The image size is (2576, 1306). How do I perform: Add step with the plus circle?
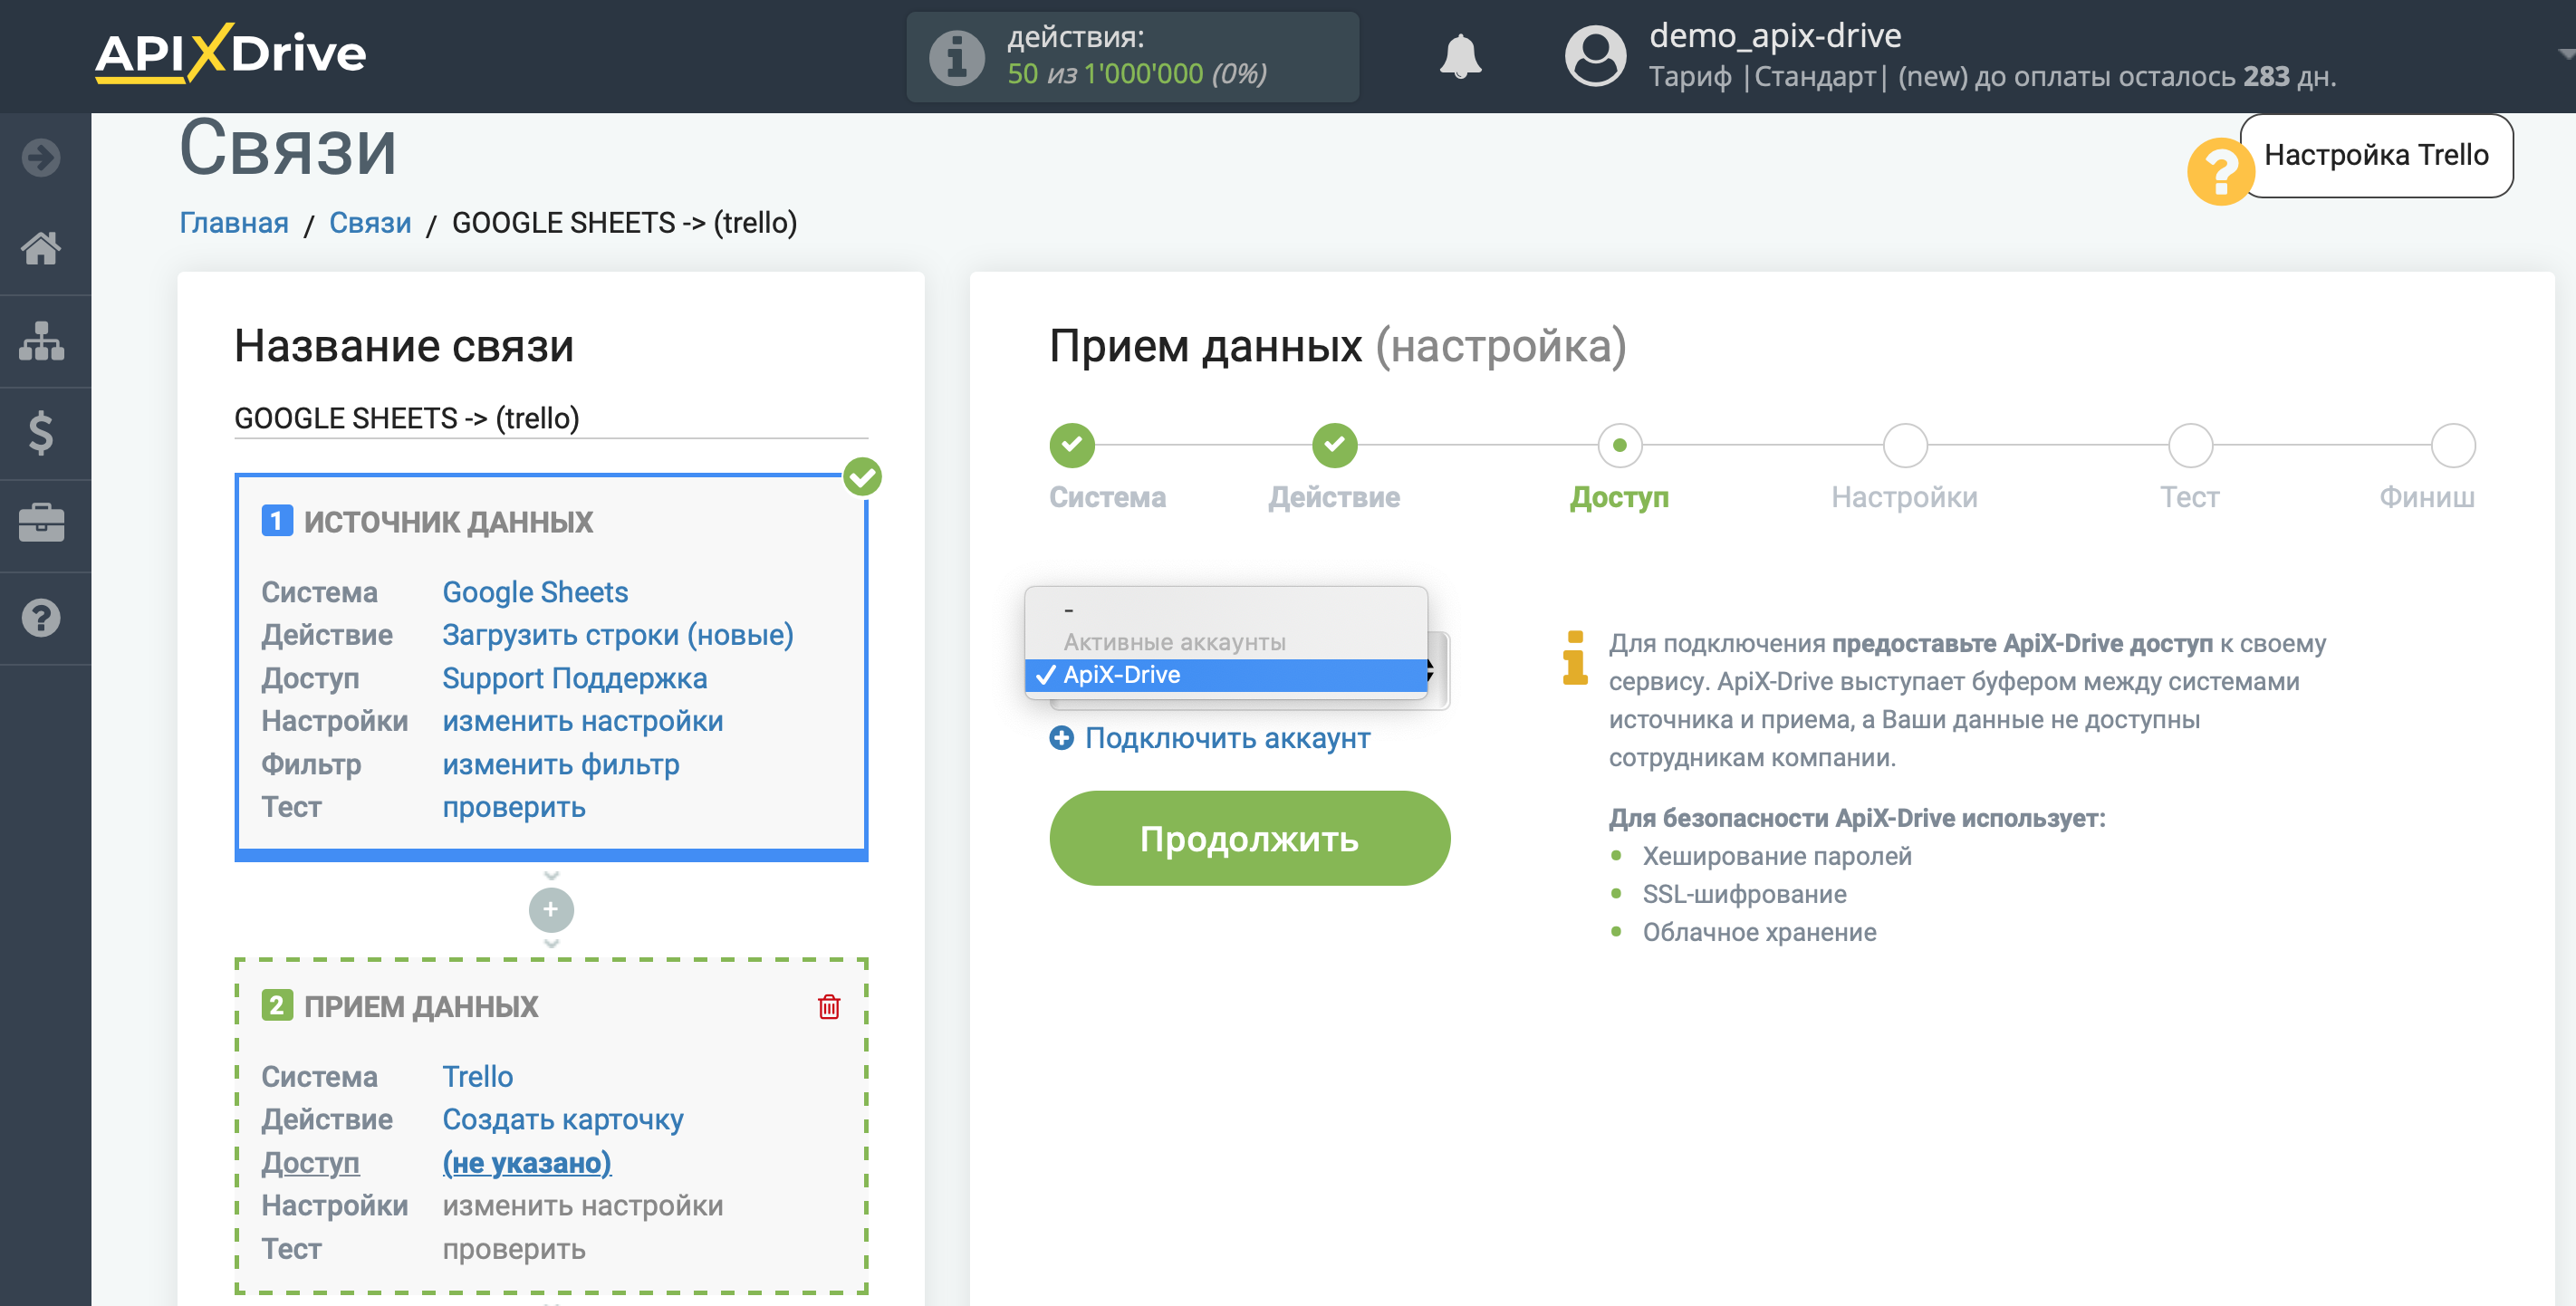pos(551,909)
